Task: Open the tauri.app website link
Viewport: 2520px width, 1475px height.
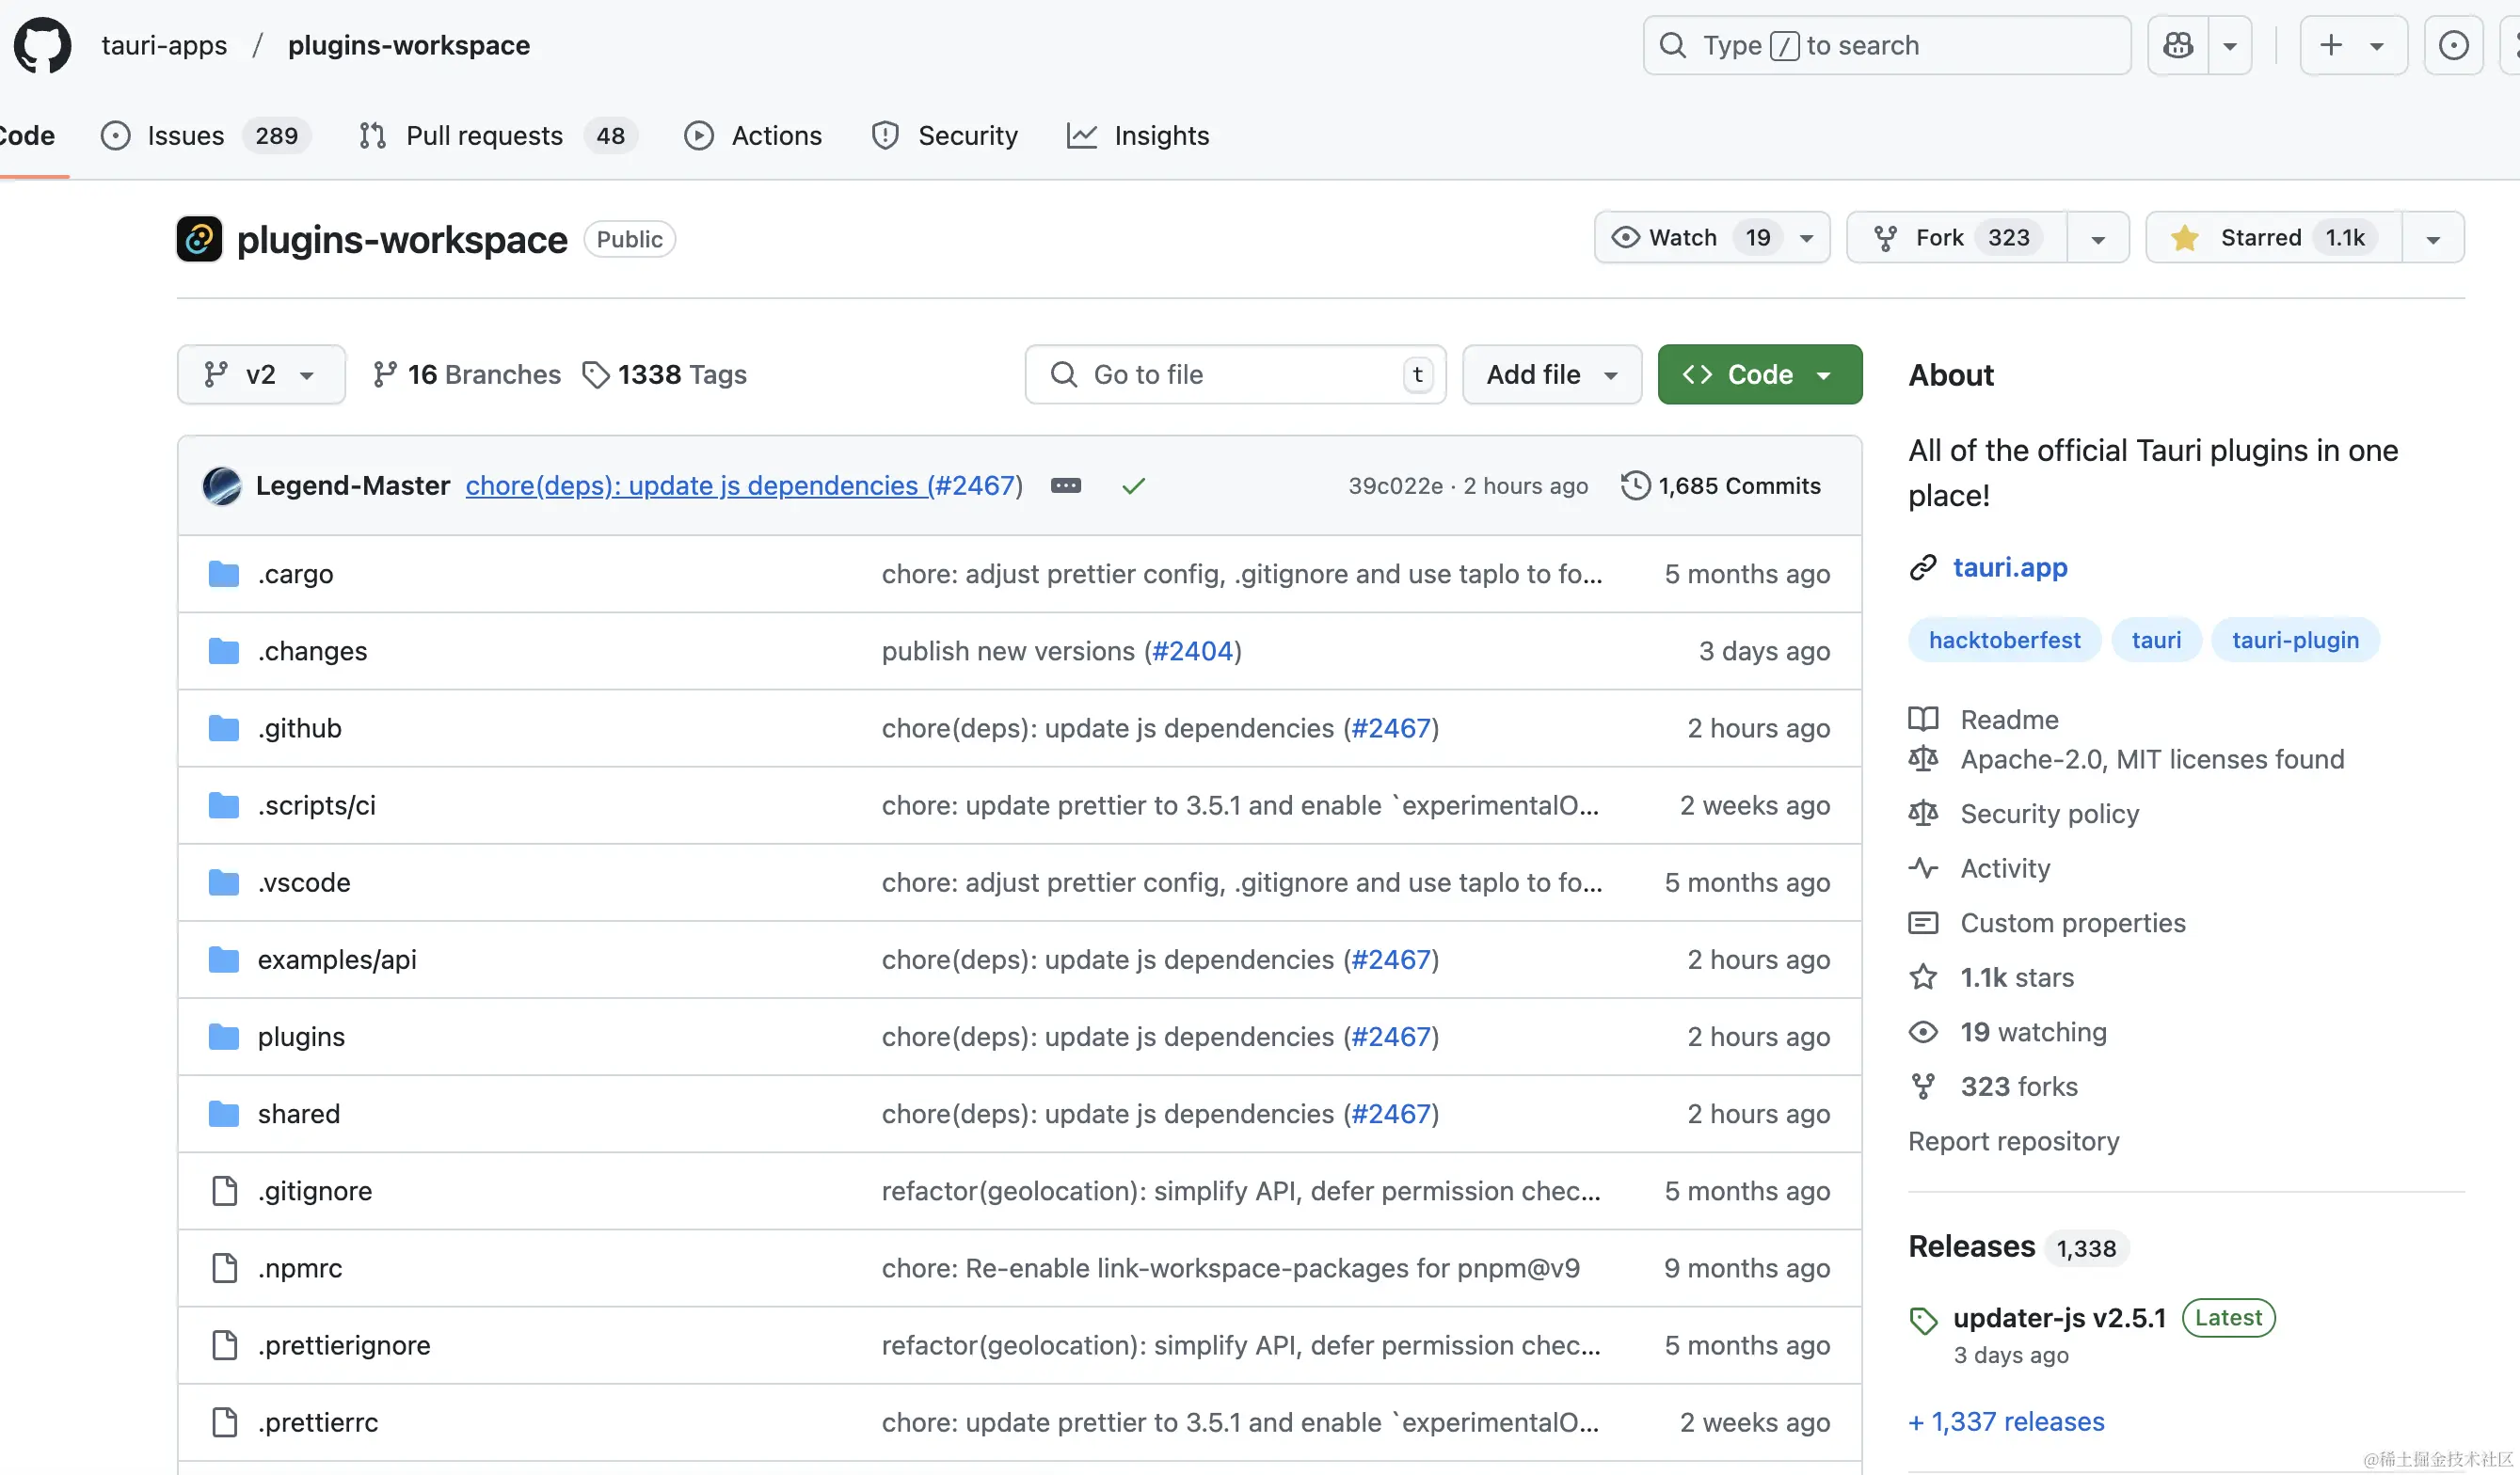Action: (2009, 567)
